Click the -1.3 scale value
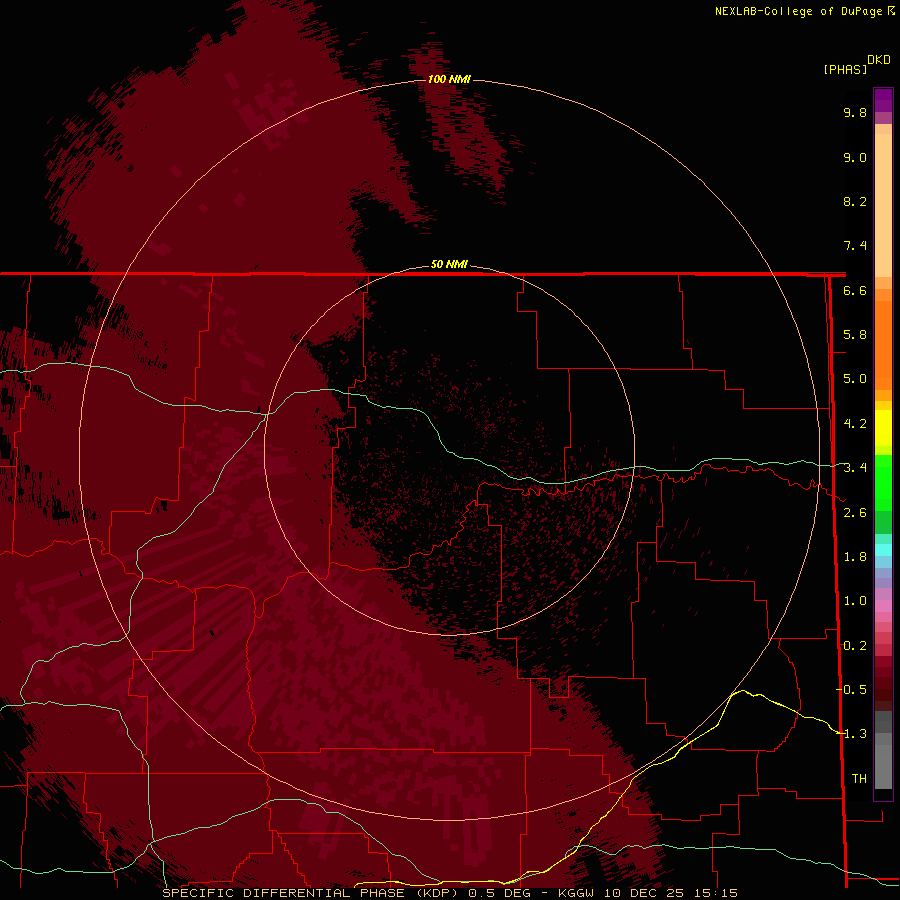 (851, 734)
